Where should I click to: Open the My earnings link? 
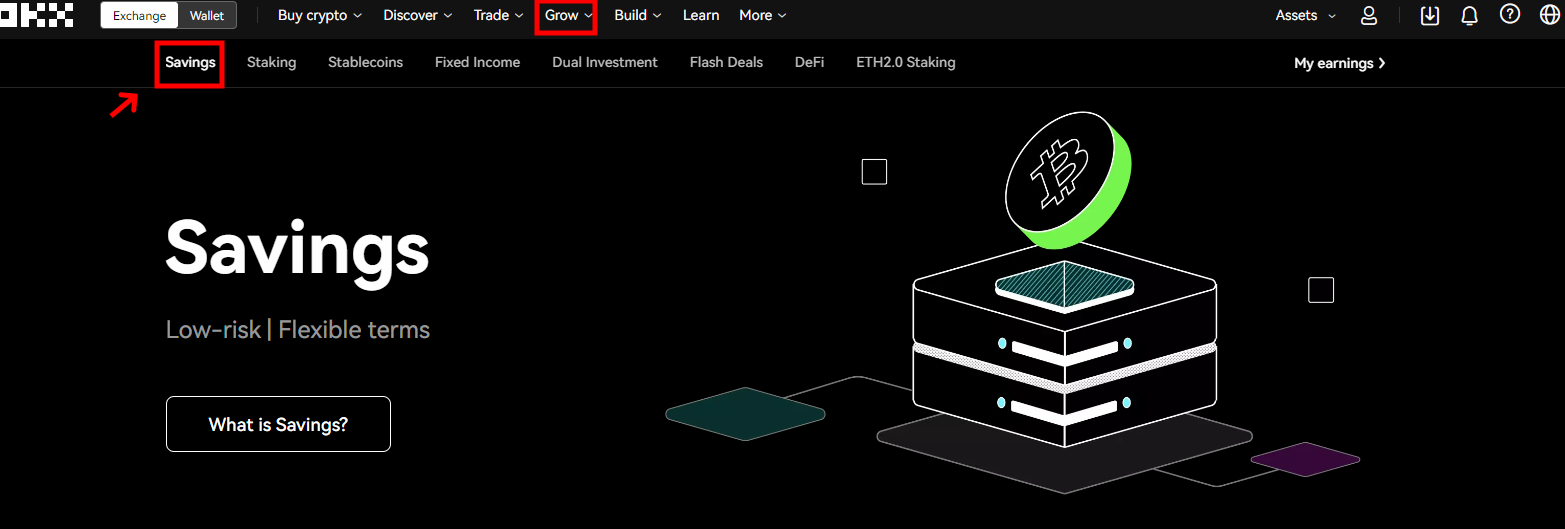tap(1340, 63)
